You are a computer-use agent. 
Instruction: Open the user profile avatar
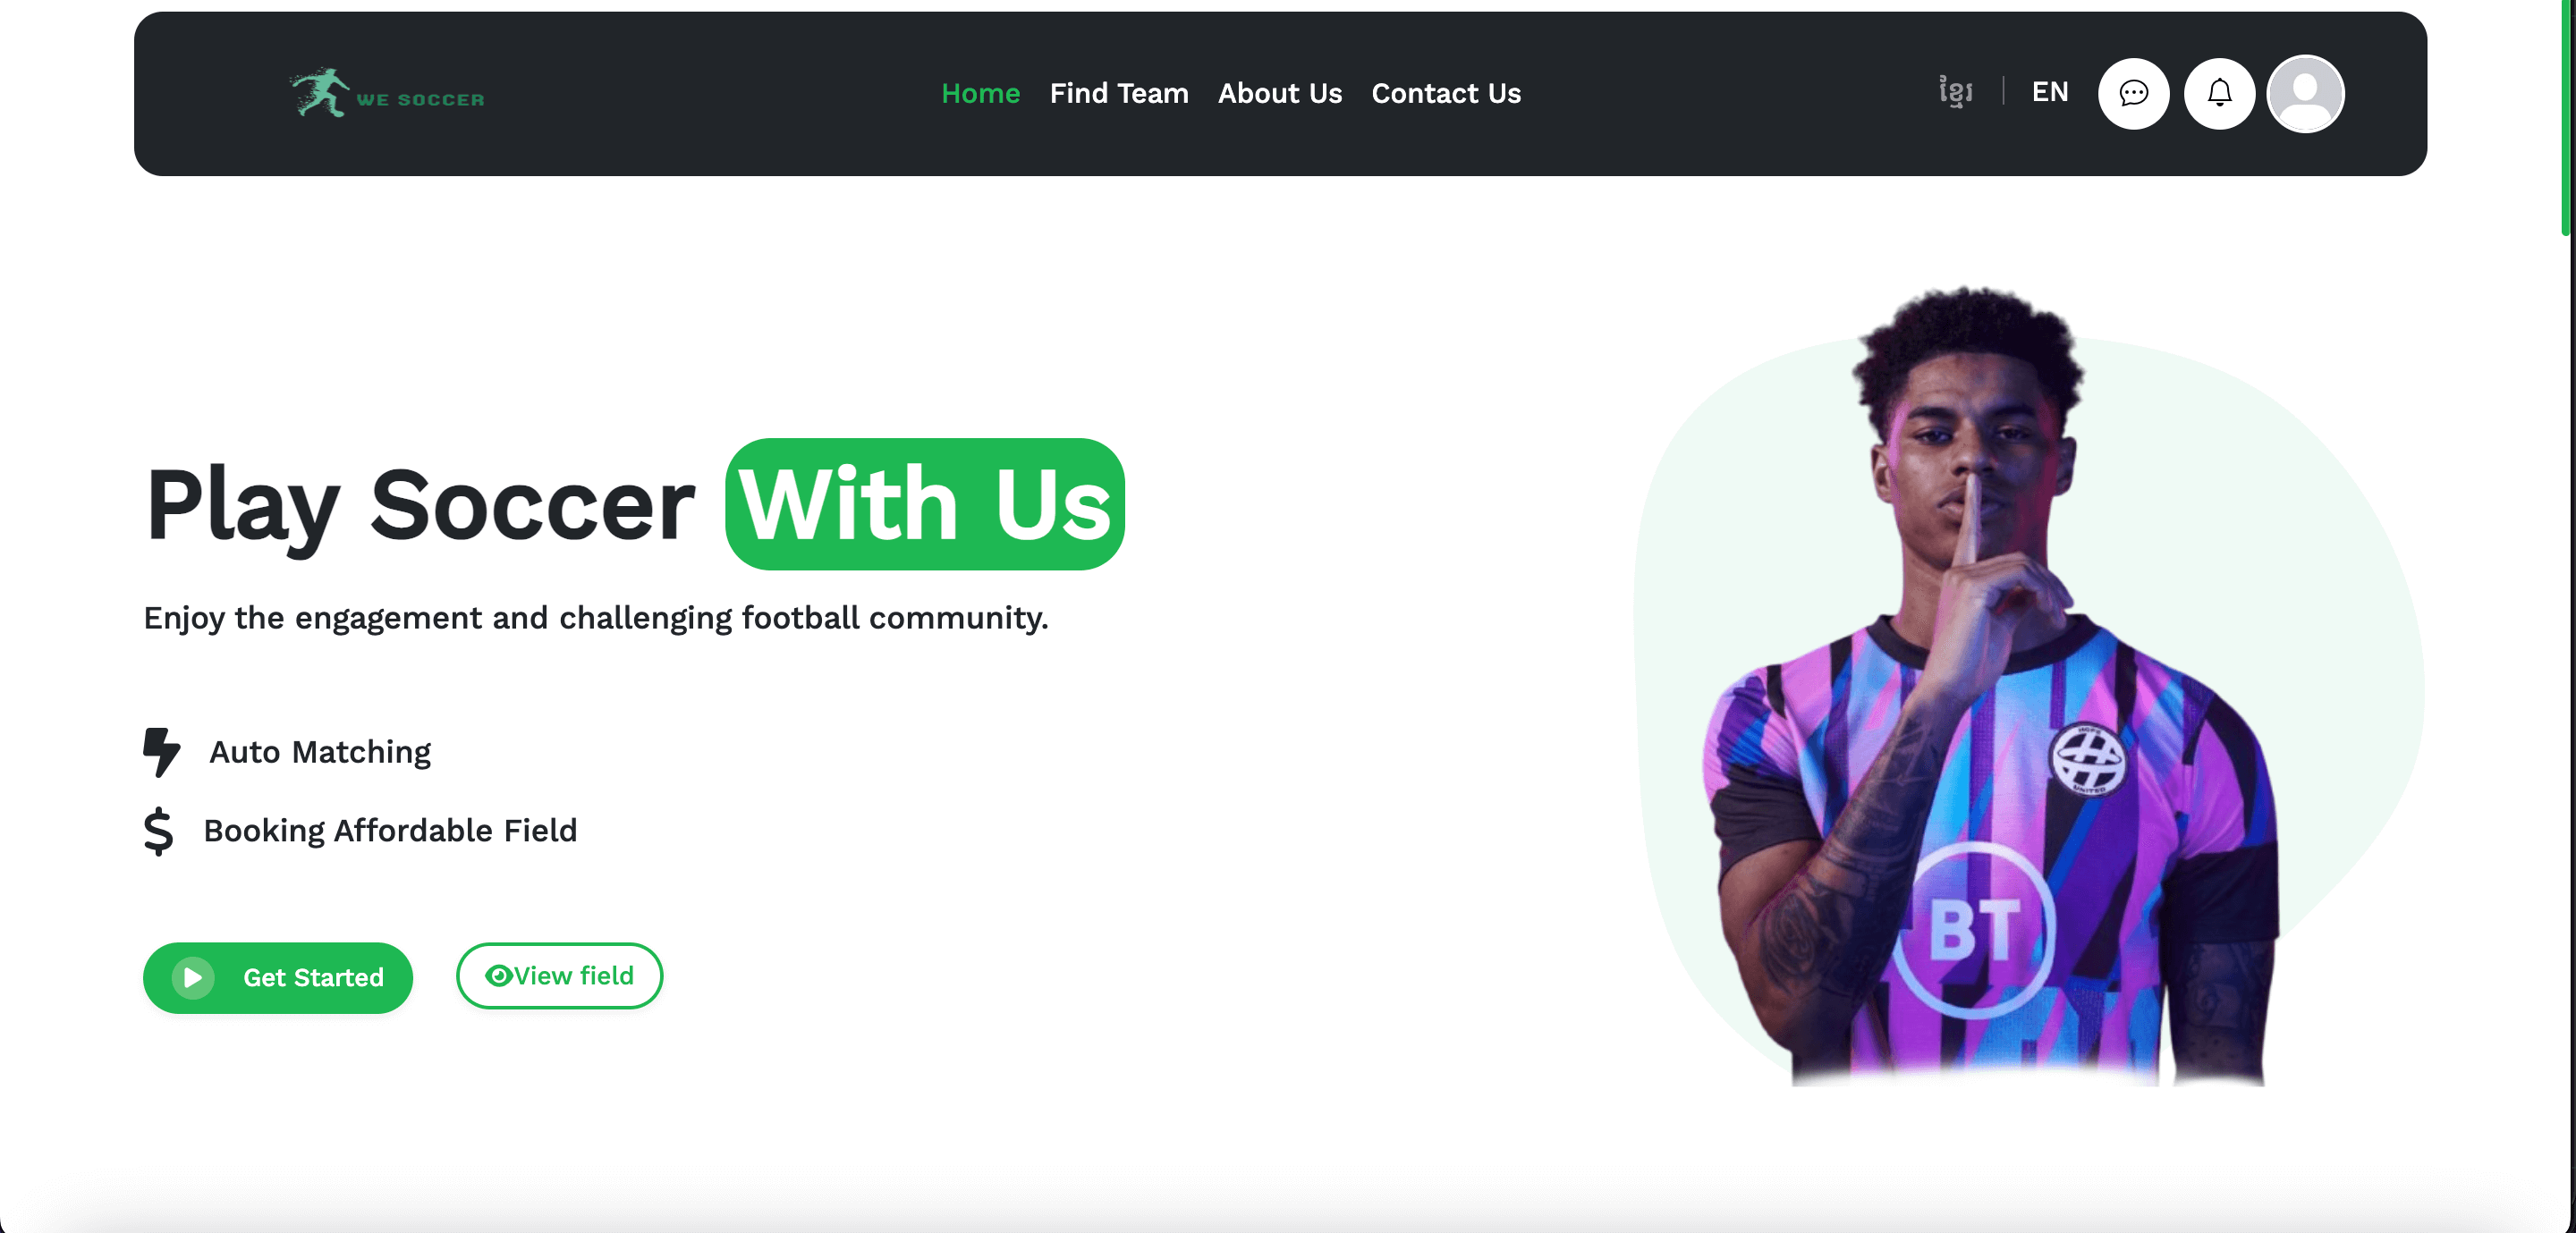(x=2305, y=93)
